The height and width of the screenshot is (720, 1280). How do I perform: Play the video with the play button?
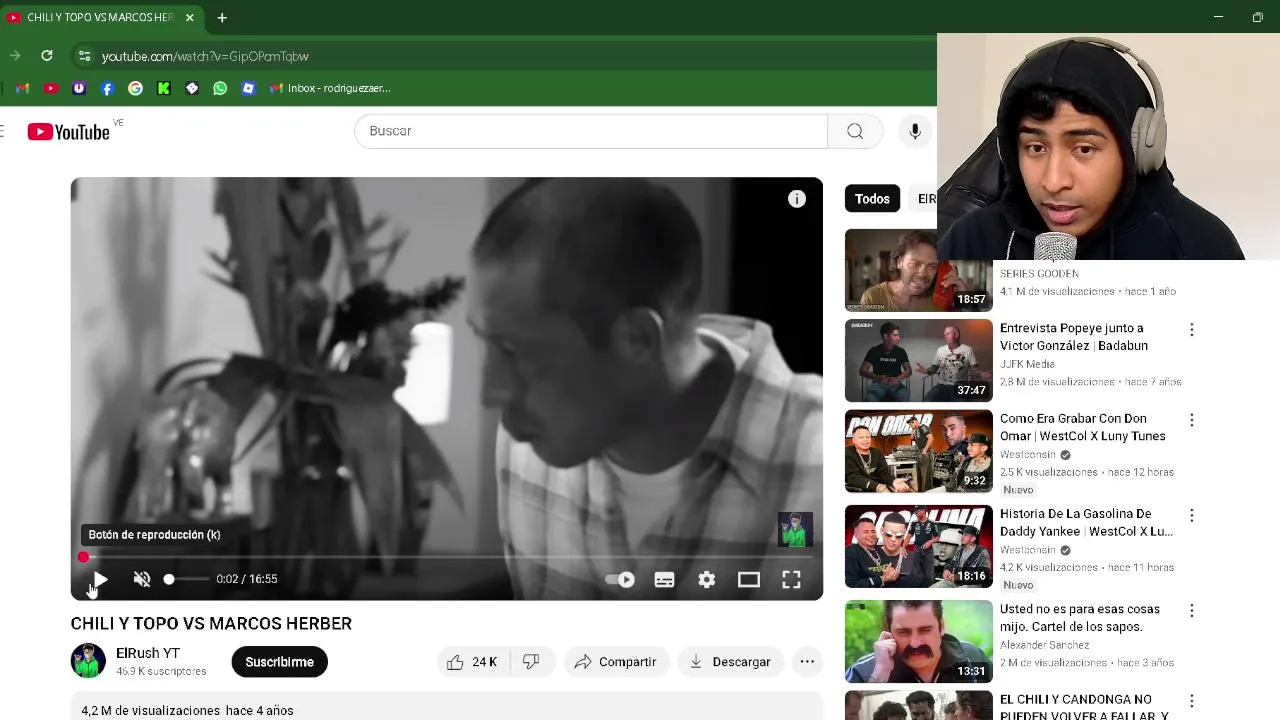[100, 579]
